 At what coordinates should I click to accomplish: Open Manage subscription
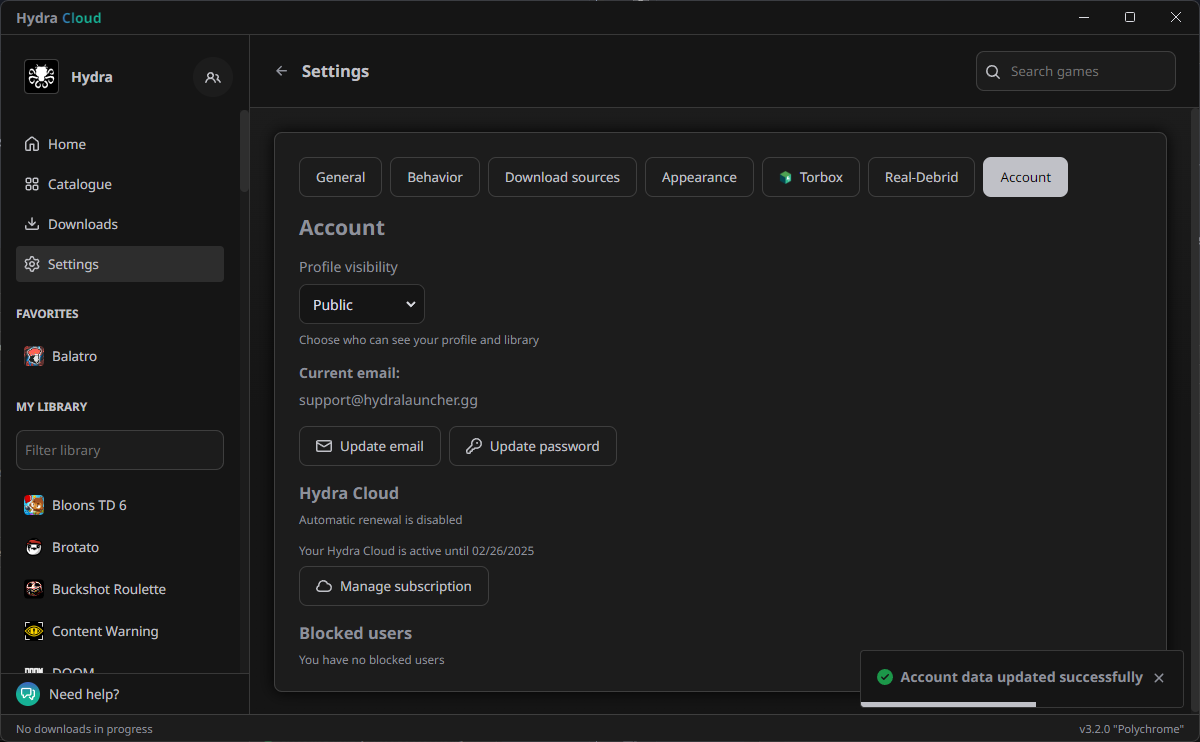click(393, 586)
